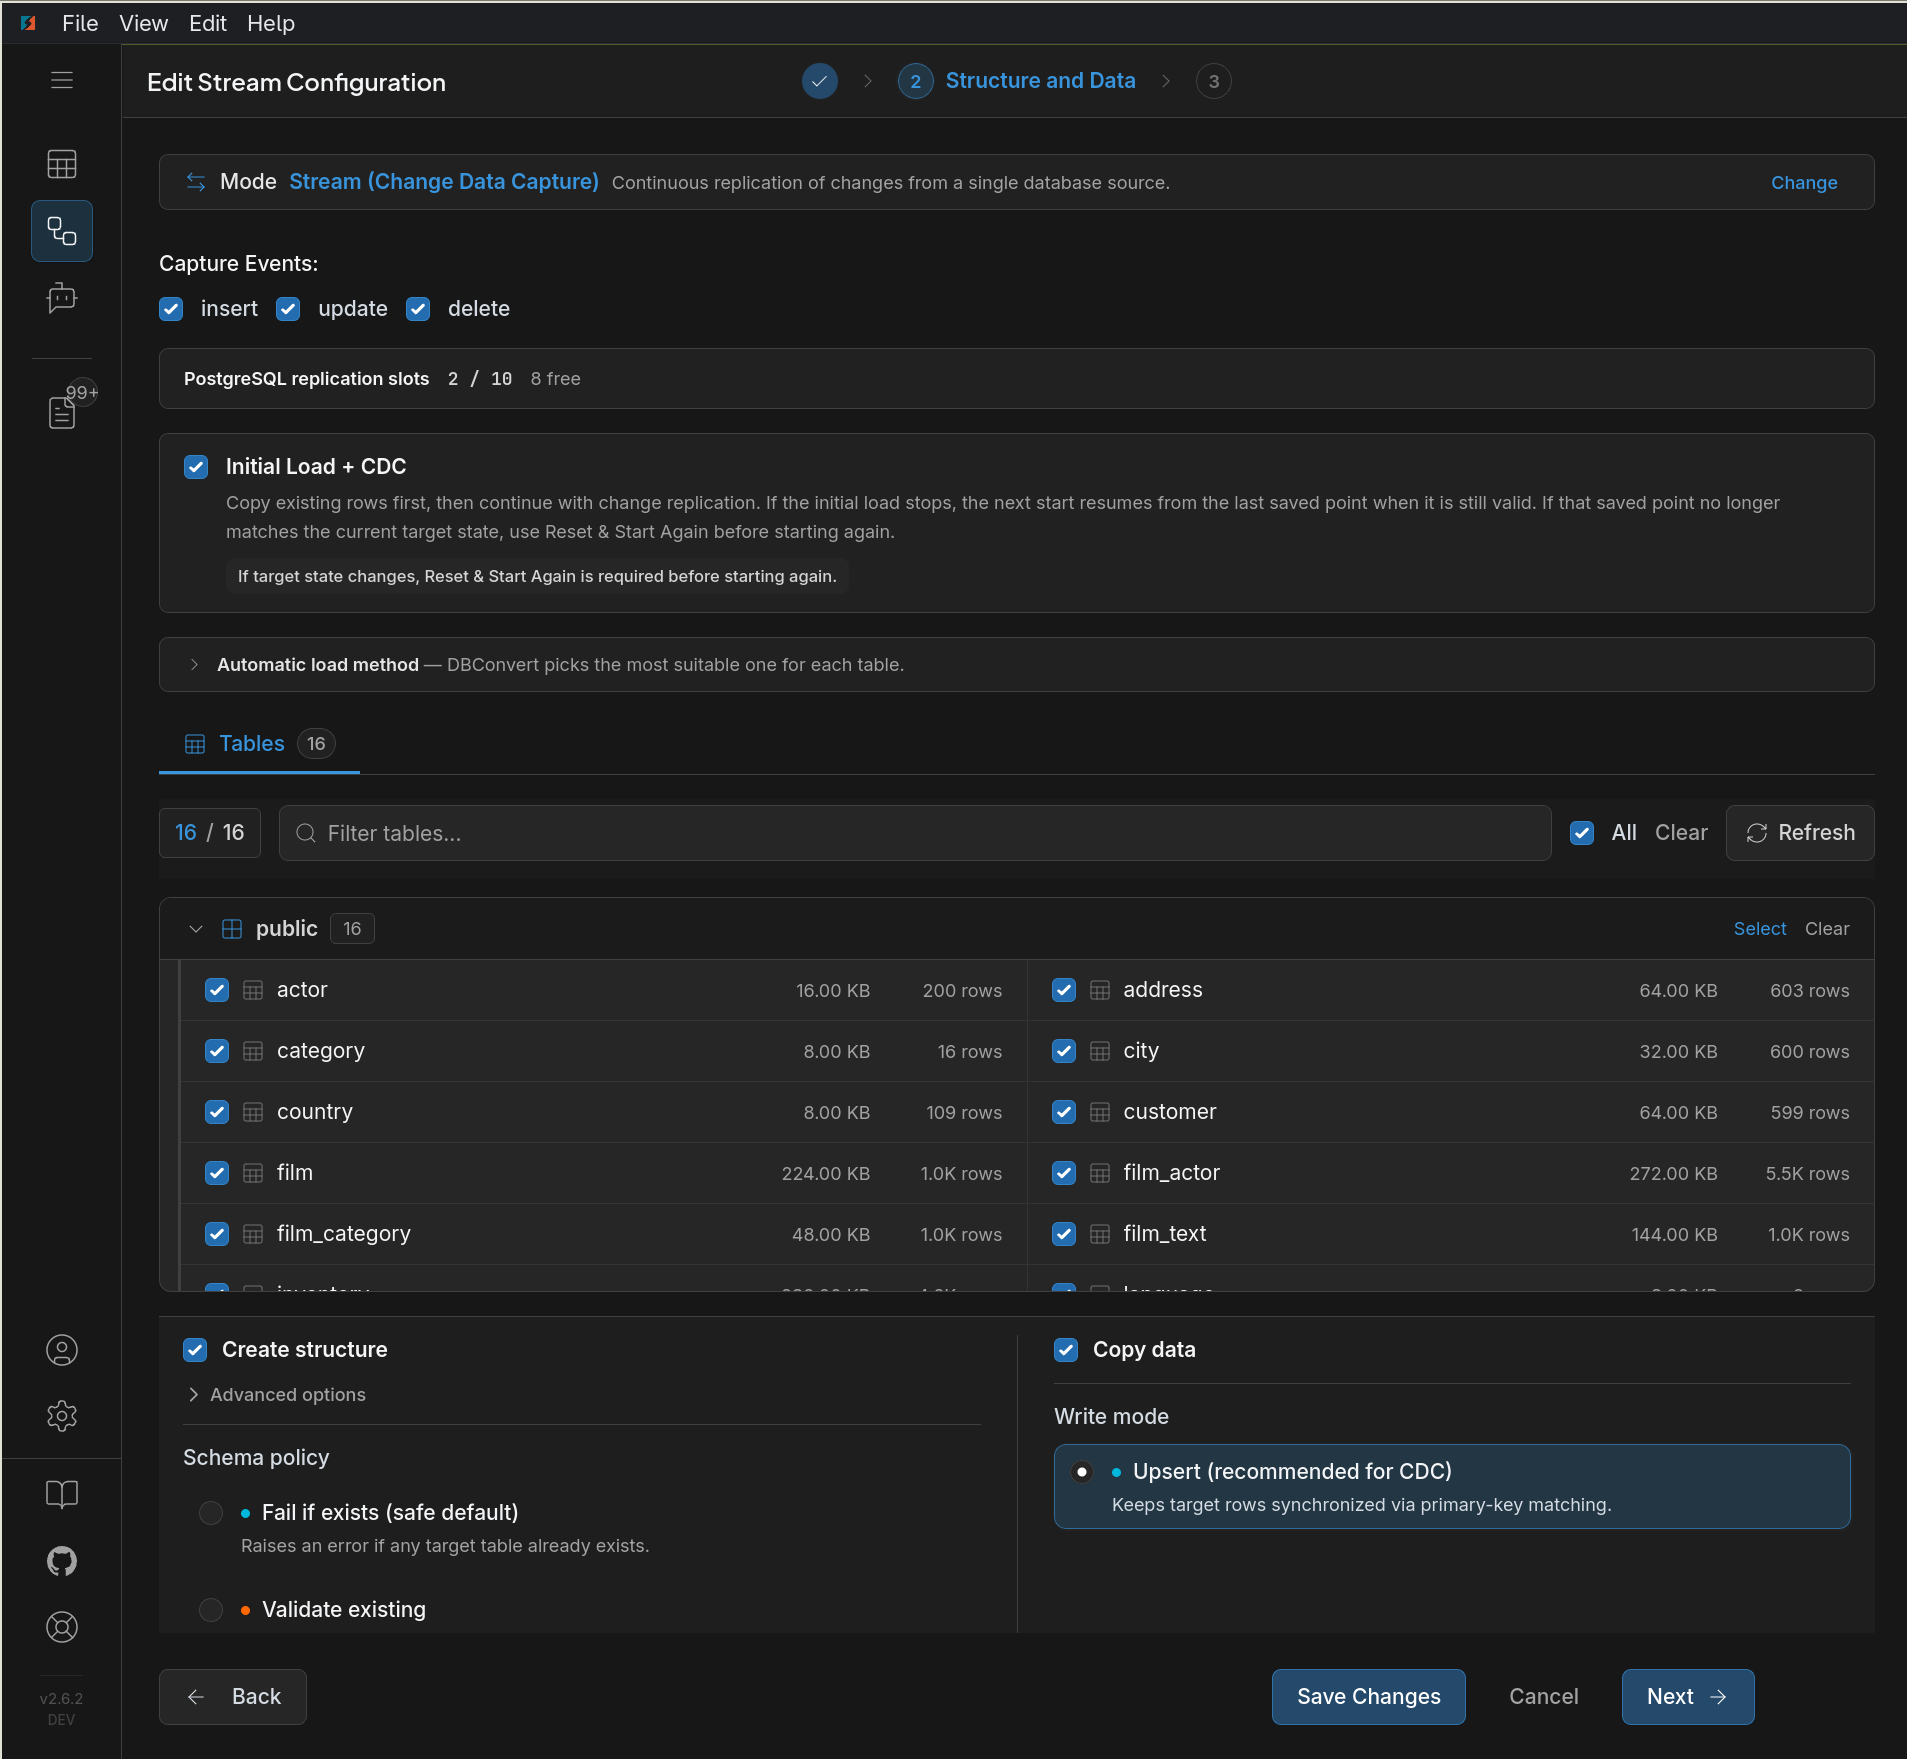Click Save Changes button
The width and height of the screenshot is (1907, 1759).
pyautogui.click(x=1368, y=1697)
